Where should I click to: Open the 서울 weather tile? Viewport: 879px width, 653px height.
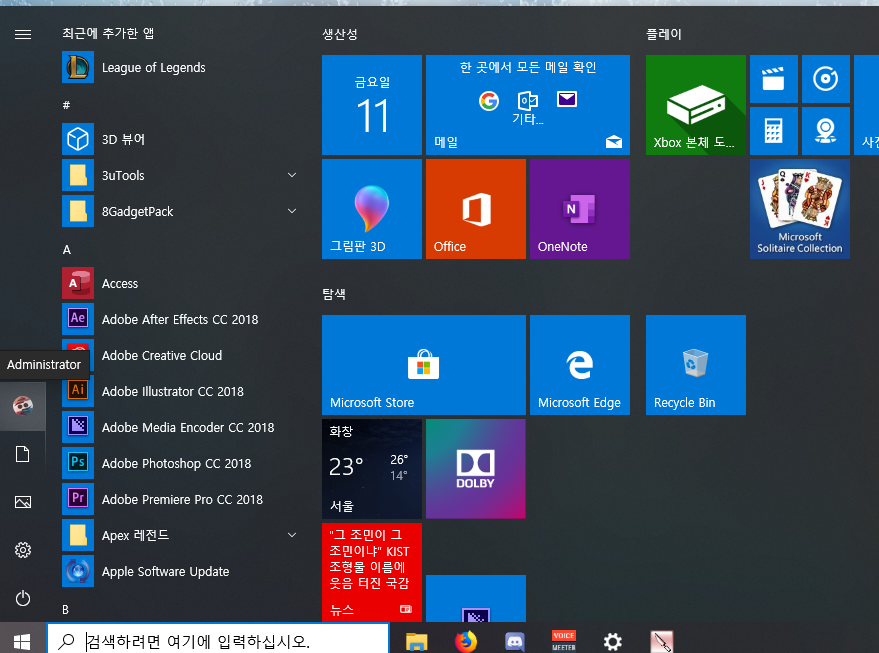click(x=372, y=469)
